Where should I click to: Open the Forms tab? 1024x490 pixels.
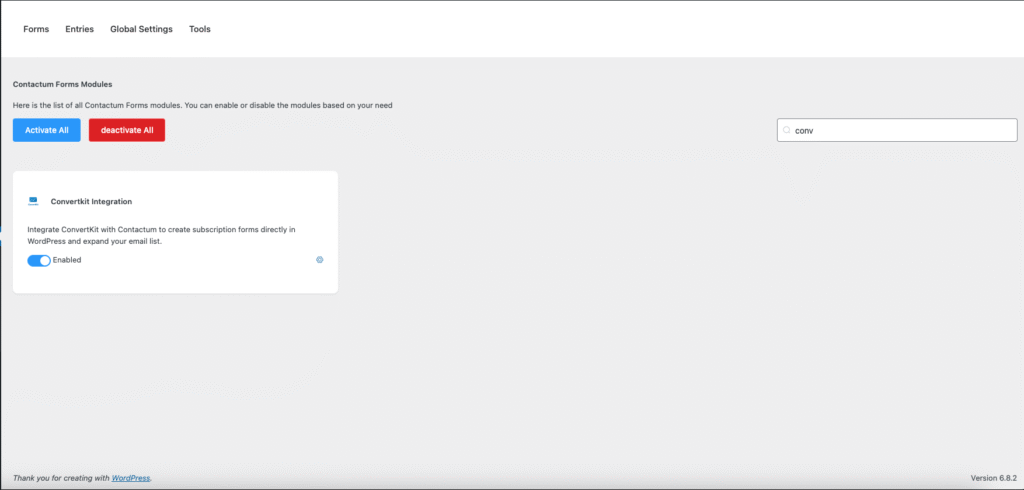36,29
